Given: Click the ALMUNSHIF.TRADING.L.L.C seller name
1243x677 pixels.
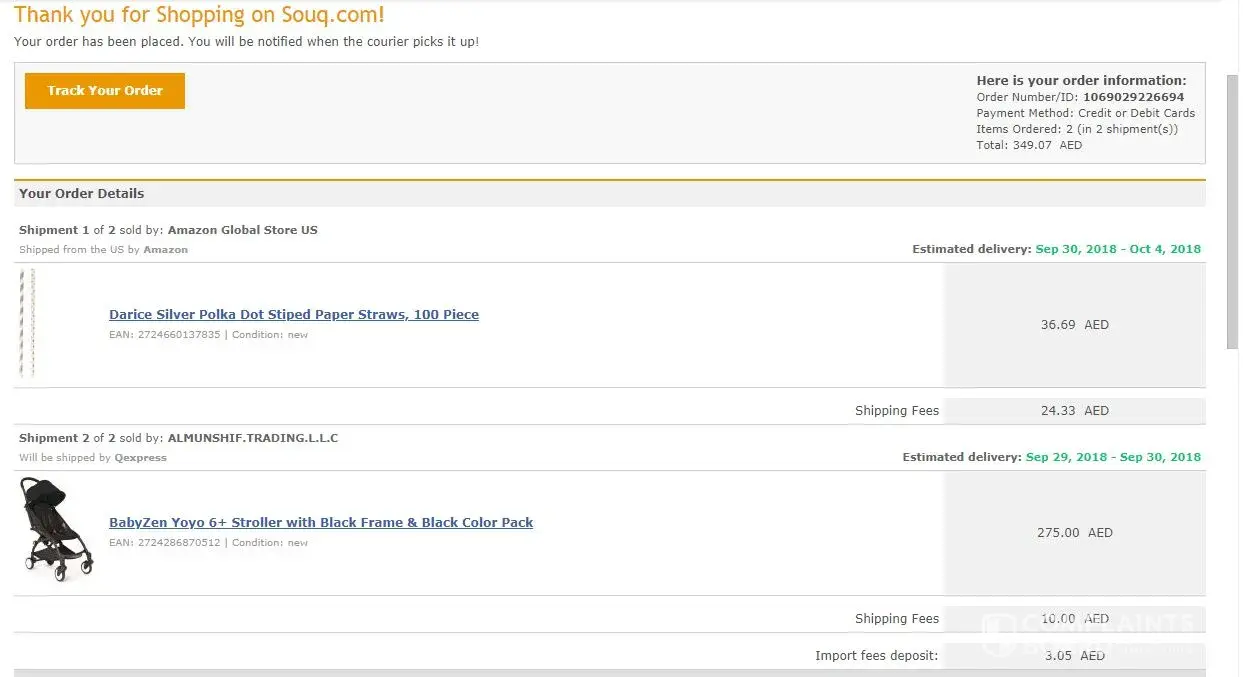Looking at the screenshot, I should [x=253, y=438].
